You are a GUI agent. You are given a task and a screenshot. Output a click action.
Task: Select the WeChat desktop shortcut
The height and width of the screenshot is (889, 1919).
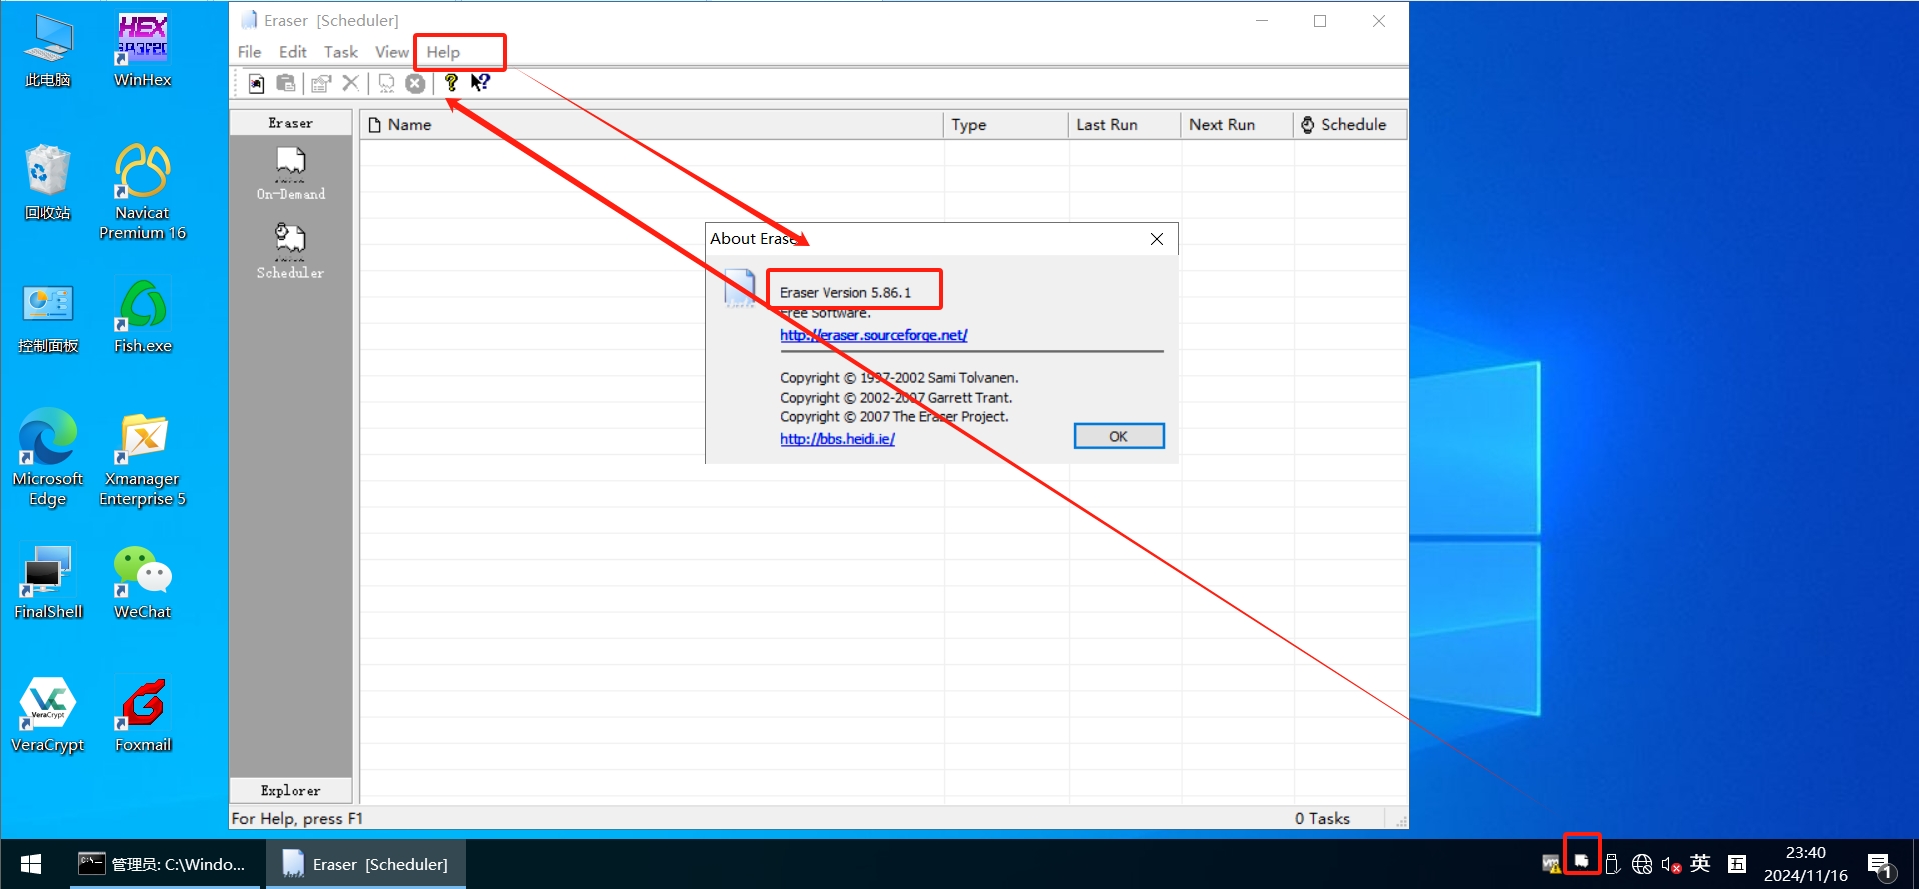pos(143,583)
